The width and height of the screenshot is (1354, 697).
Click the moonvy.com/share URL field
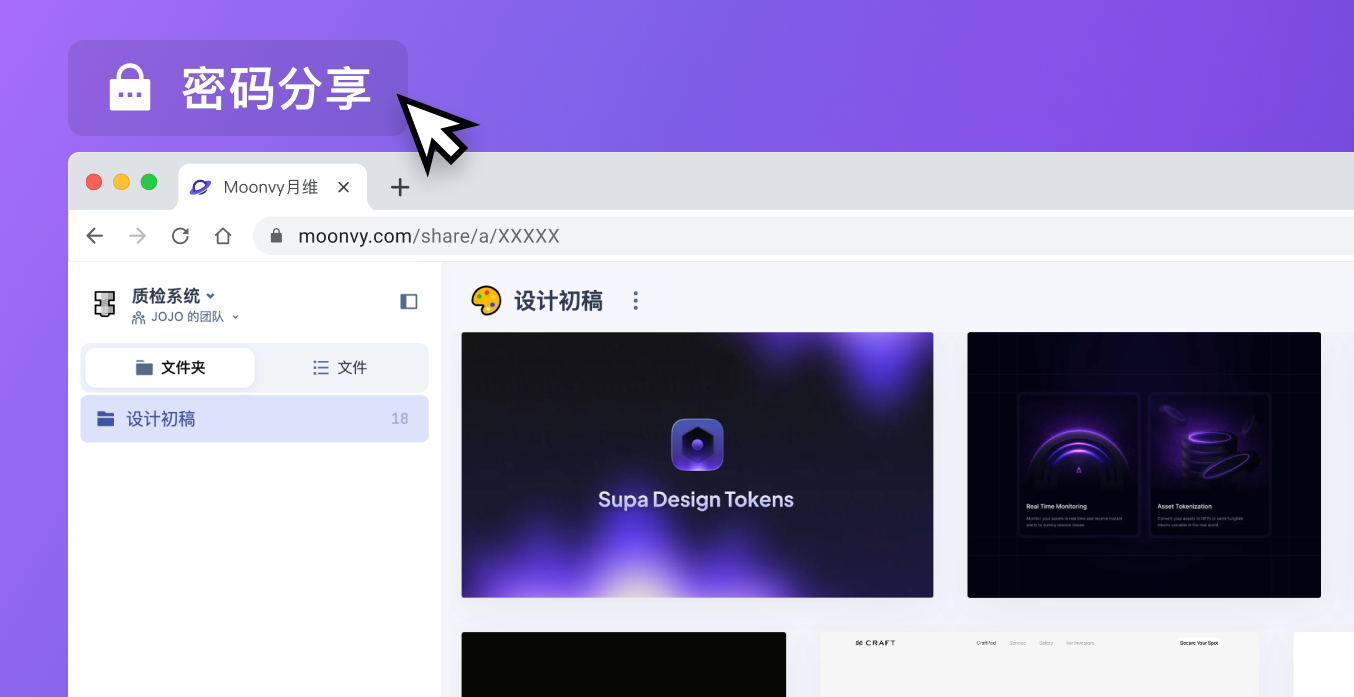coord(803,236)
